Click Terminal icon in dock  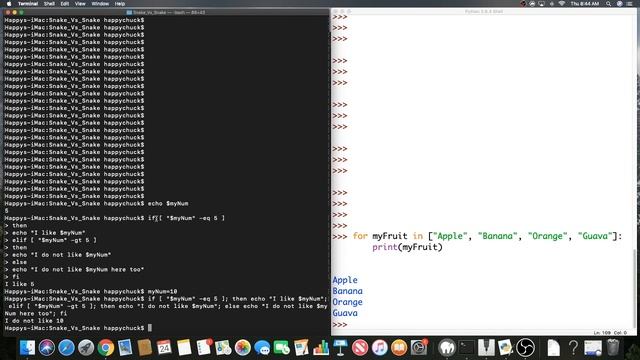[466, 348]
